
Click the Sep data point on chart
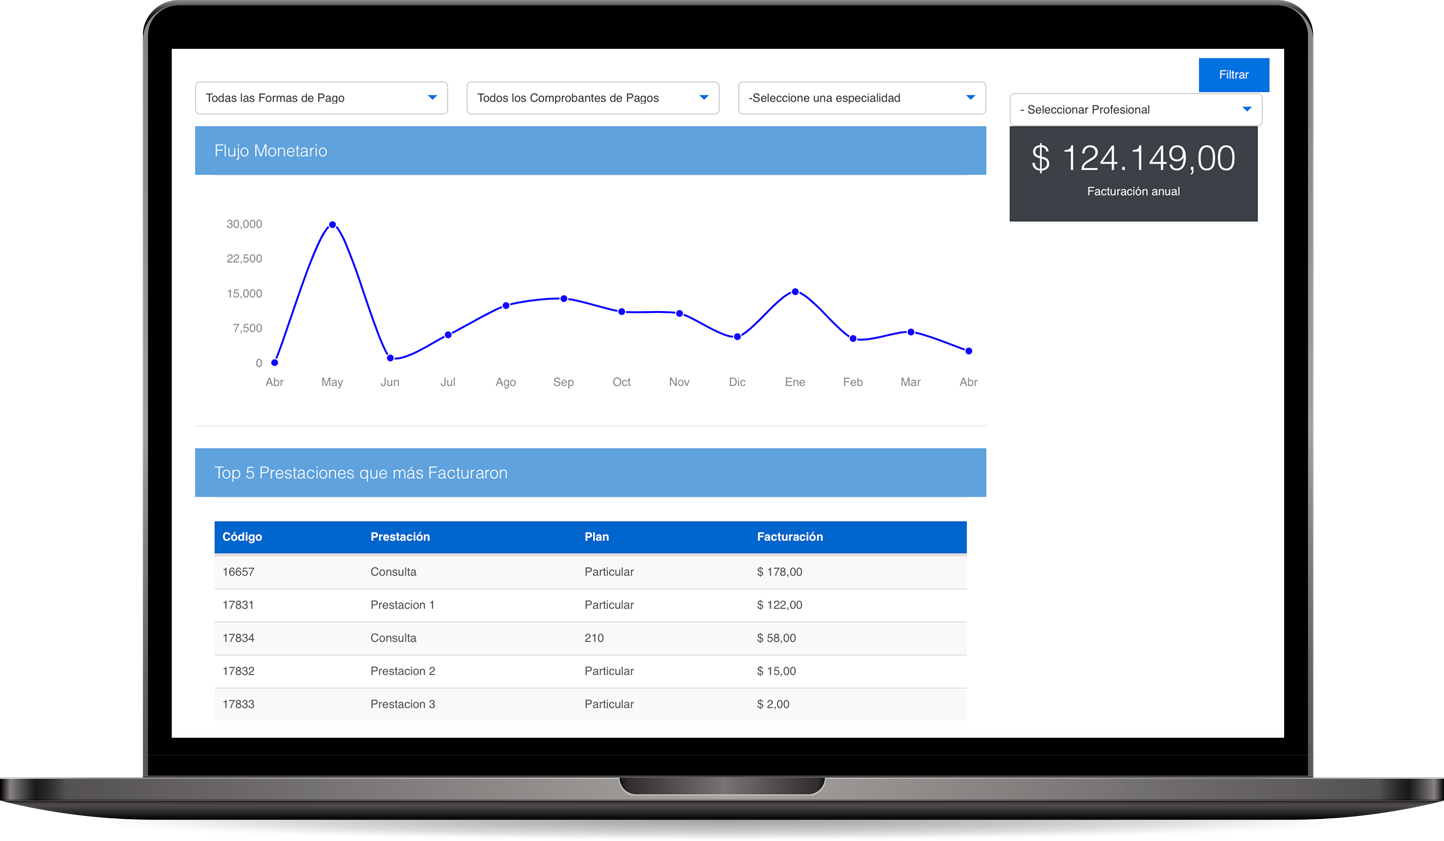[564, 299]
